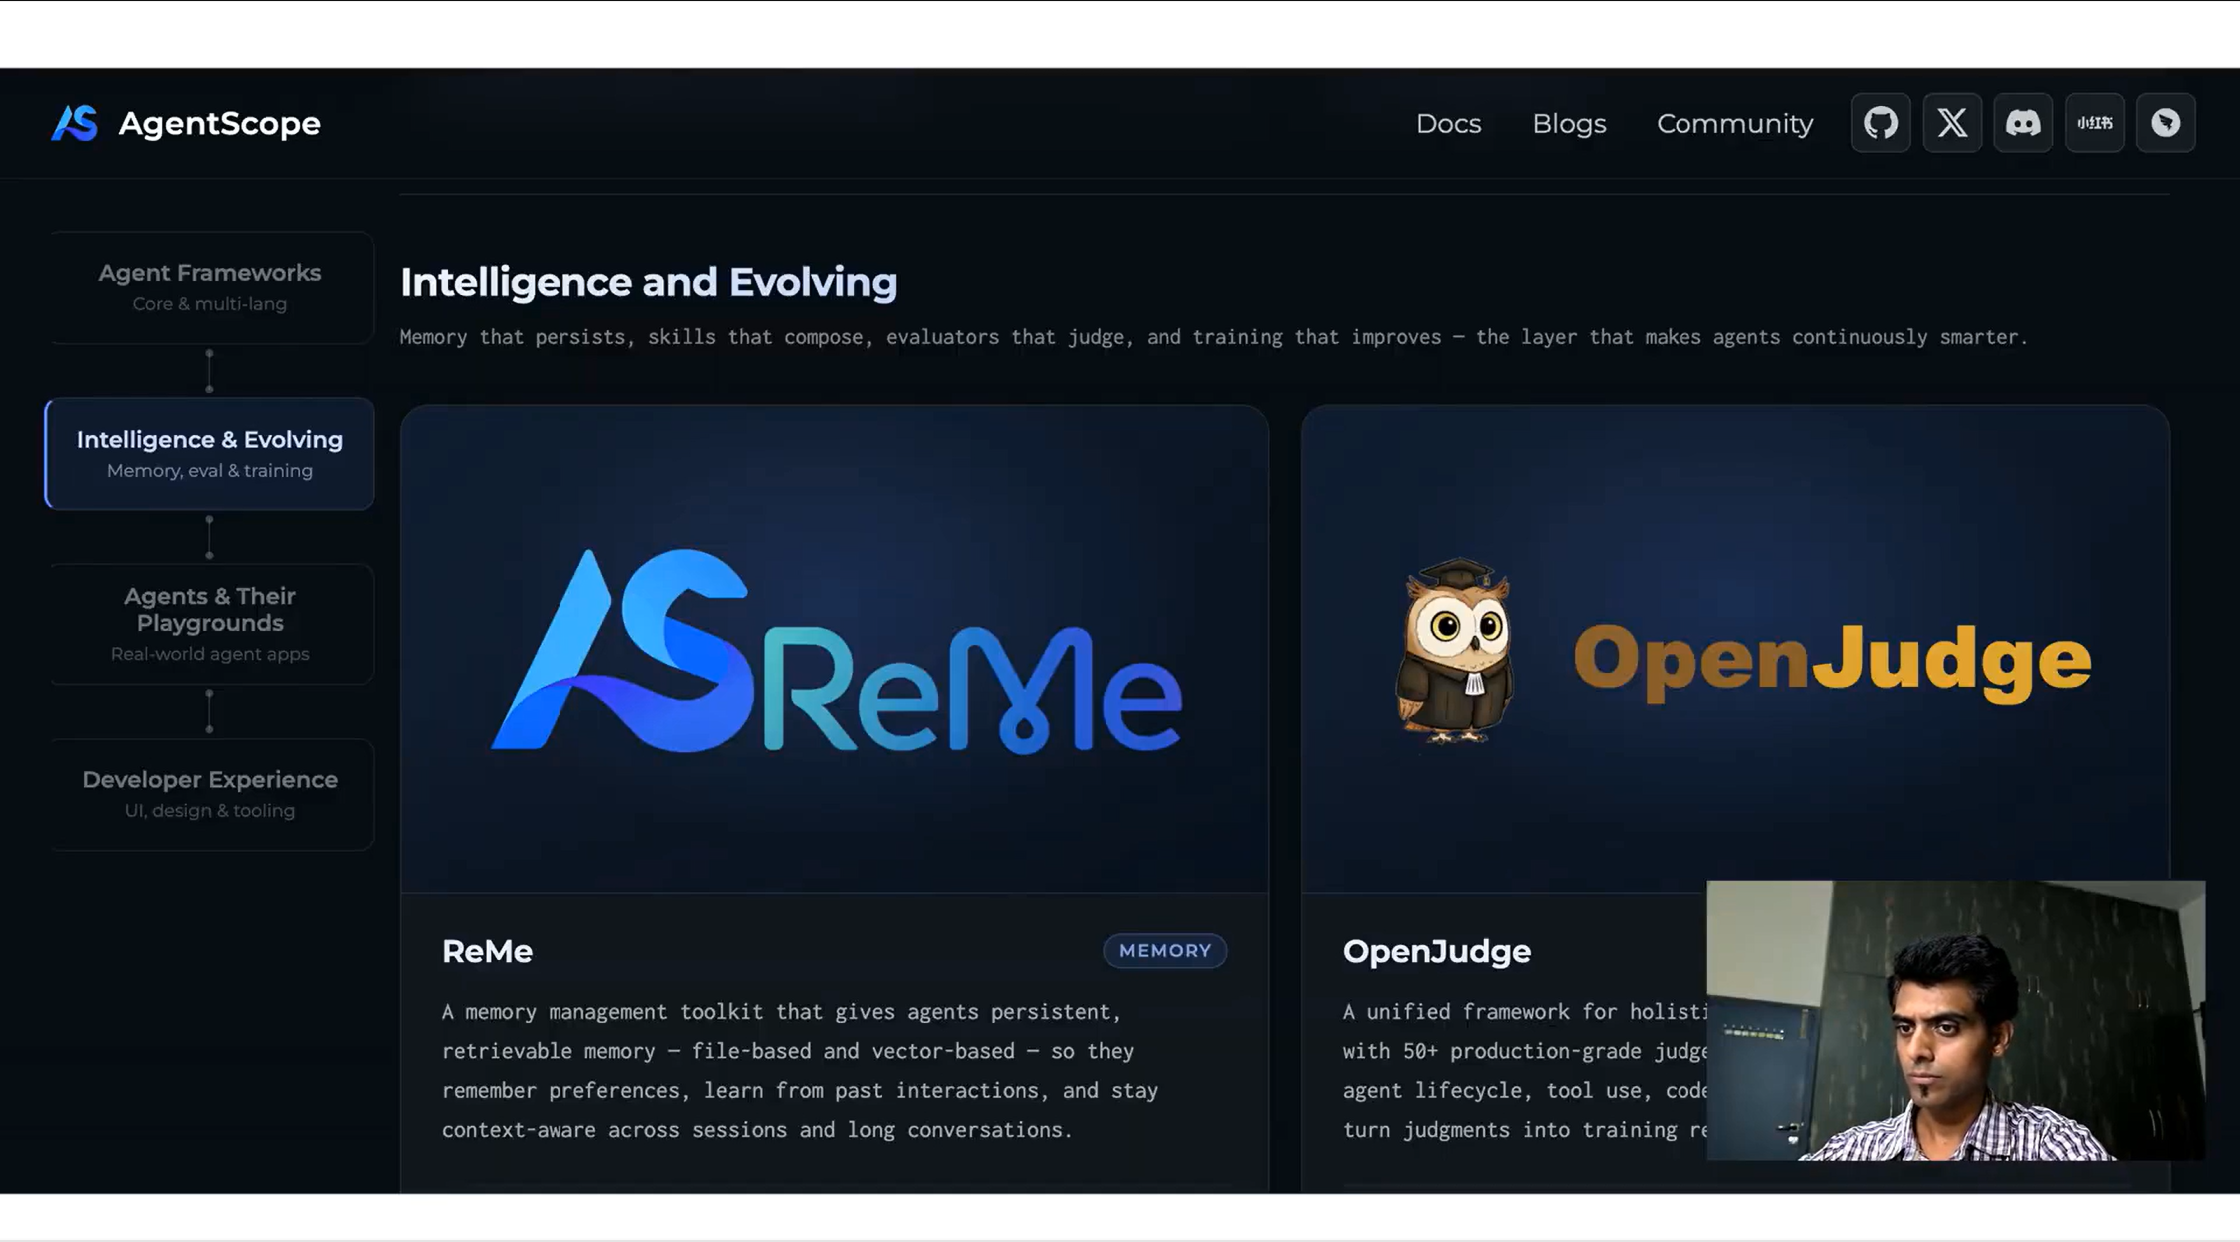2240x1242 pixels.
Task: Click the MEMORY tag badge
Action: pyautogui.click(x=1165, y=951)
